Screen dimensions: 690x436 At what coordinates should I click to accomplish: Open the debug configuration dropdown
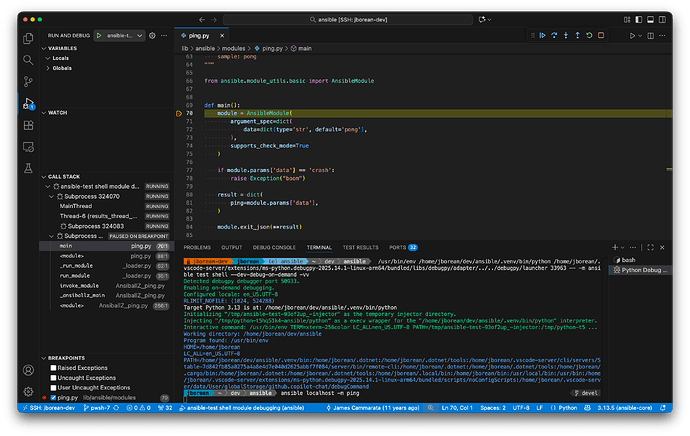pos(125,36)
